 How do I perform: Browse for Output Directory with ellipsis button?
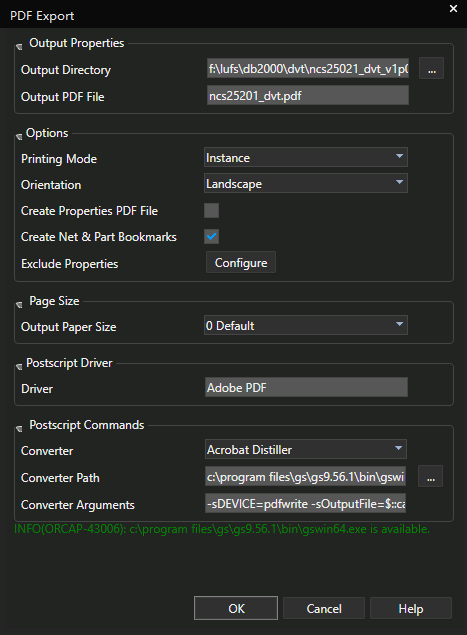pyautogui.click(x=431, y=68)
